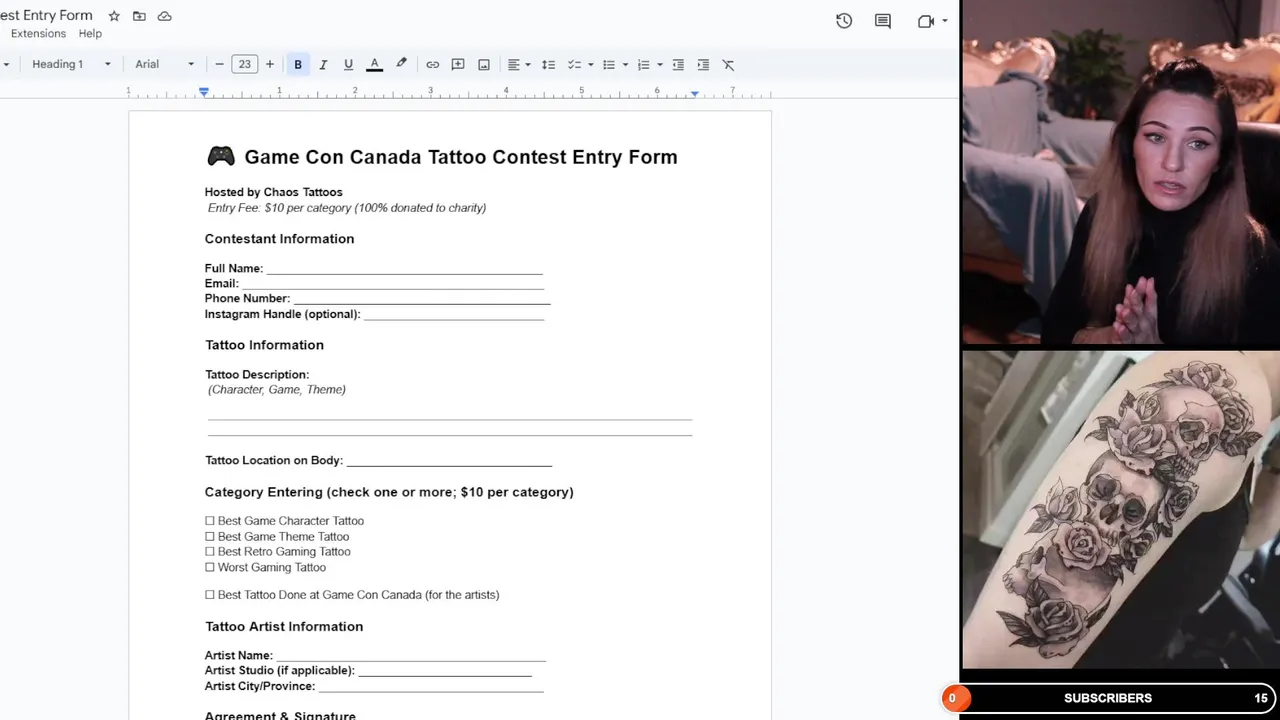Click the font size field showing 23
The image size is (1280, 720).
tap(244, 64)
